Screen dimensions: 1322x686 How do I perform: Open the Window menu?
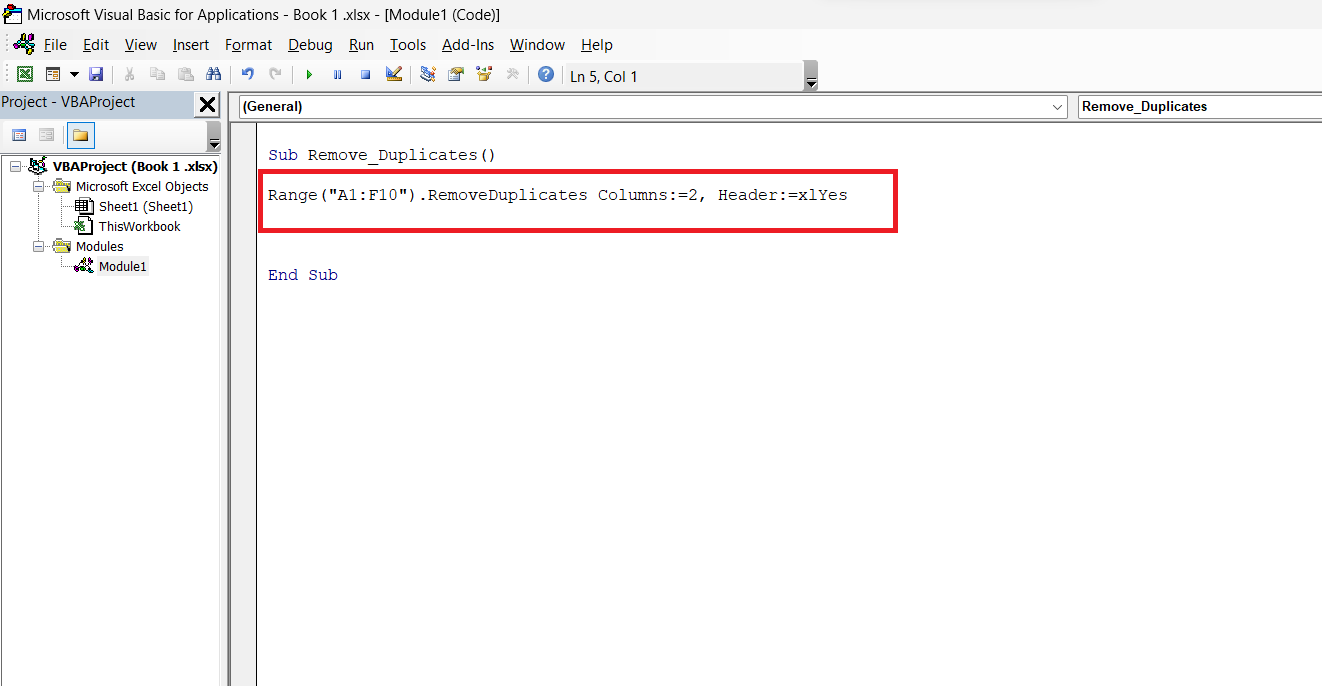point(537,45)
